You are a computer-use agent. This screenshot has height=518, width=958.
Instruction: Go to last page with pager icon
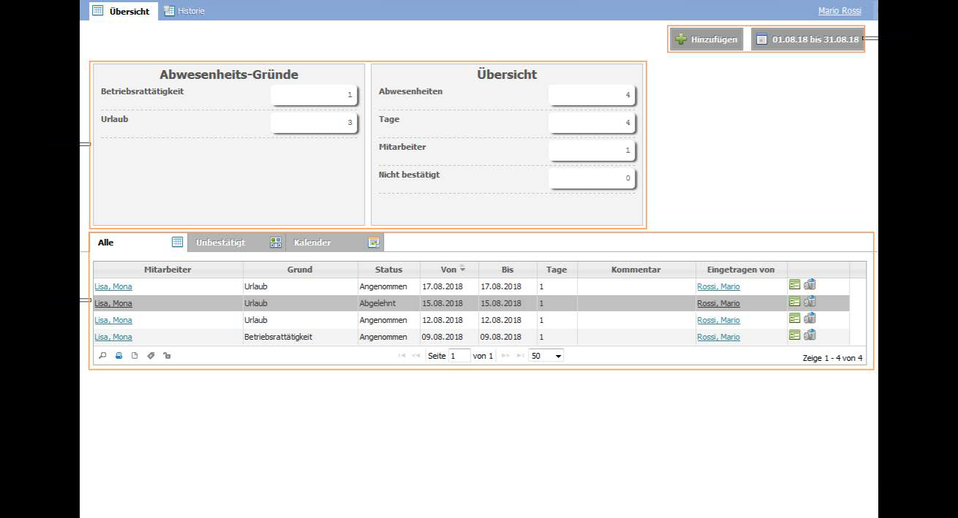(520, 356)
